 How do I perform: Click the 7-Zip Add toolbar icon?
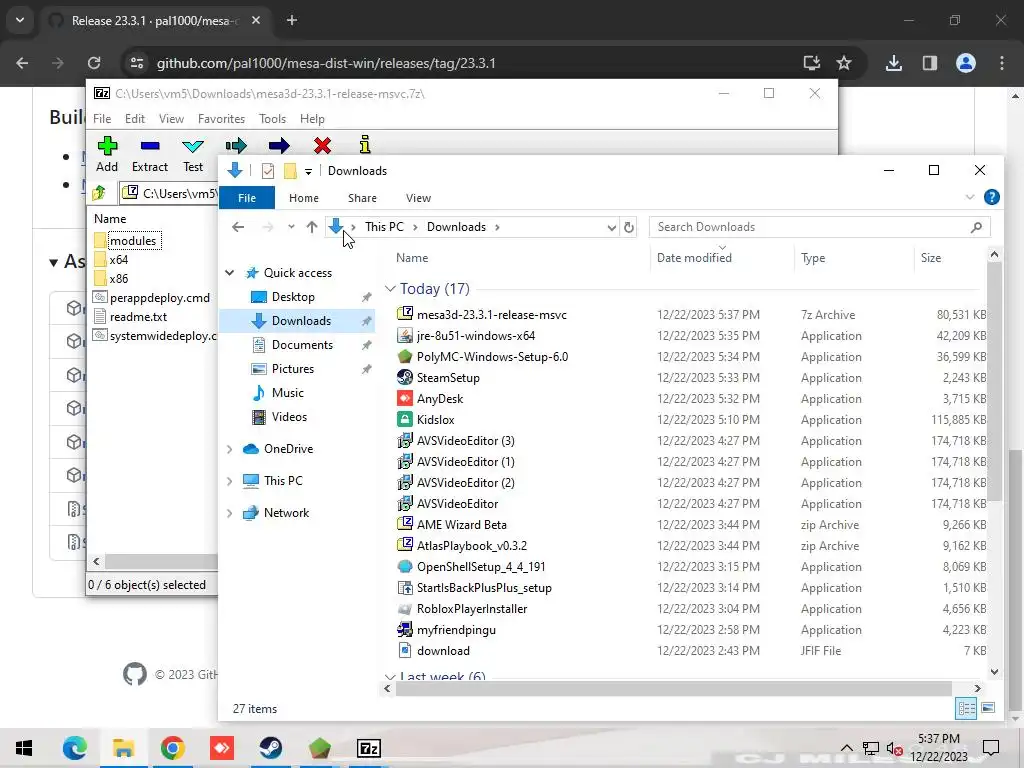107,146
